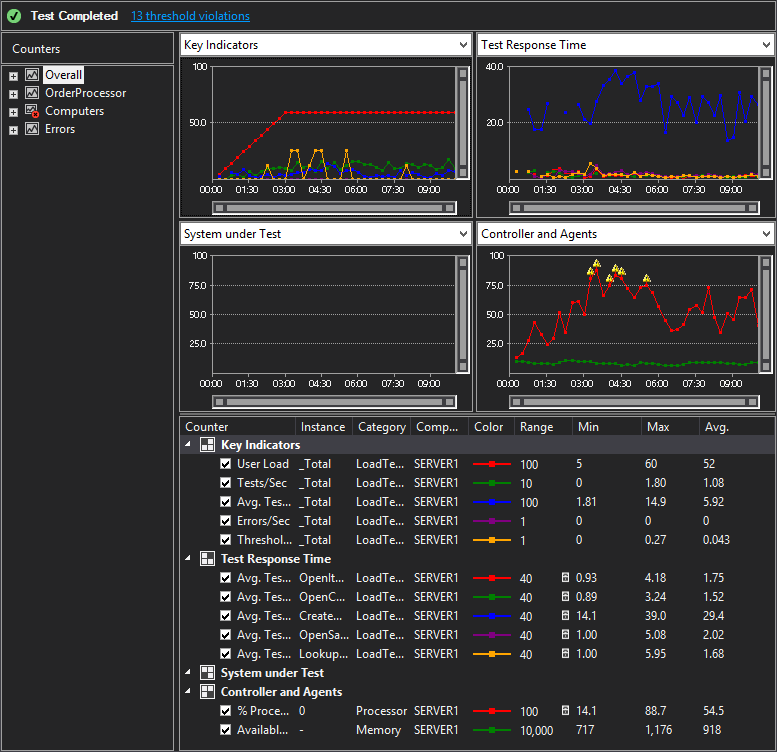Sort by the Instance column header
This screenshot has width=777, height=752.
point(323,427)
